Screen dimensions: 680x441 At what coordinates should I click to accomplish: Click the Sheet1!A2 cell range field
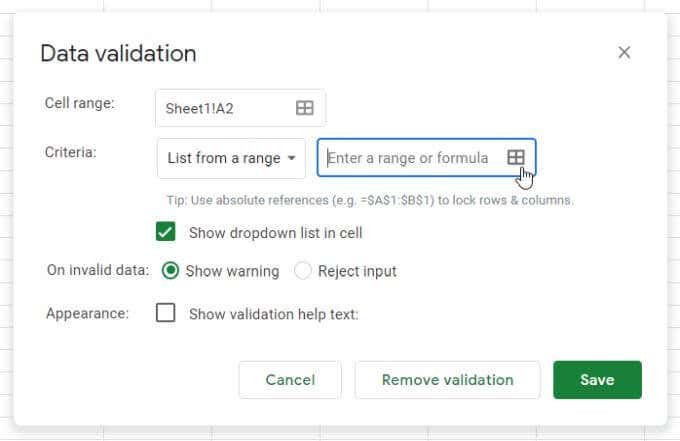pos(227,108)
